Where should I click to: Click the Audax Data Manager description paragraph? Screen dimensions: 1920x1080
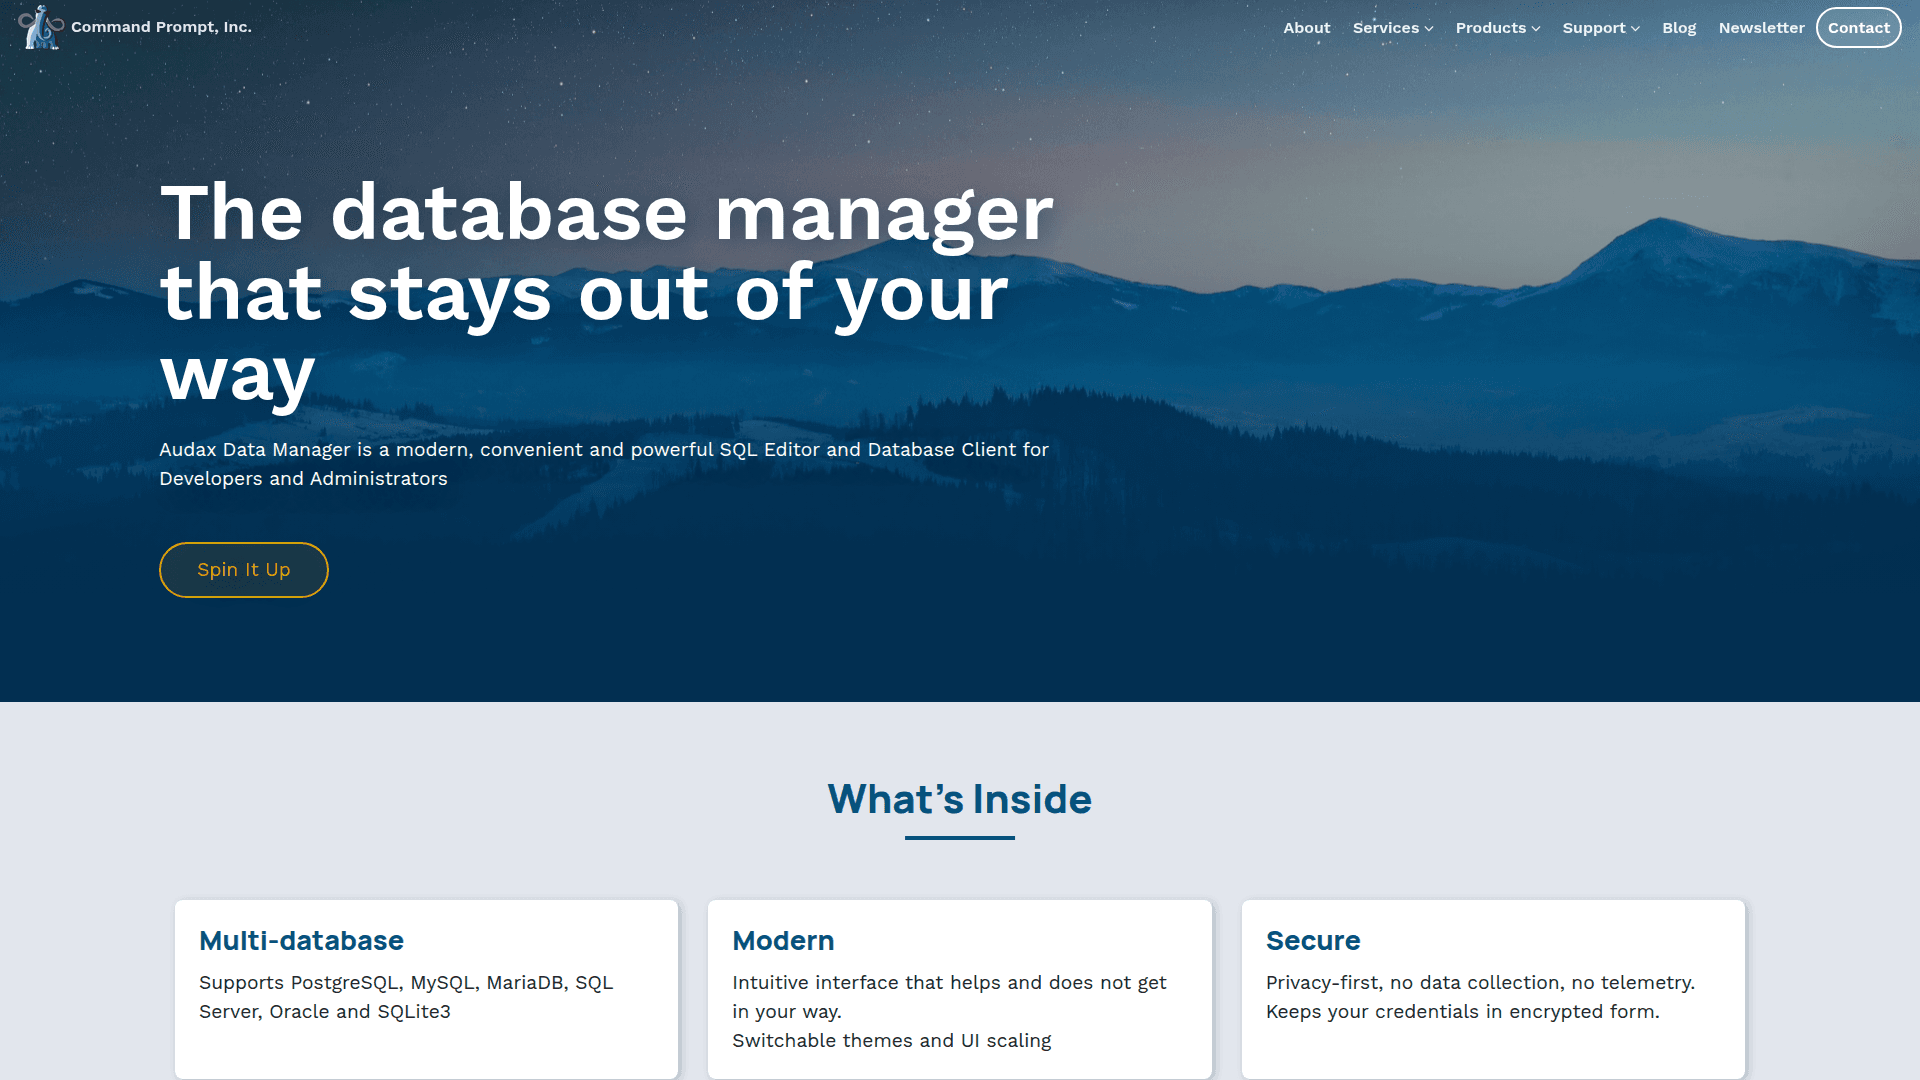point(604,464)
